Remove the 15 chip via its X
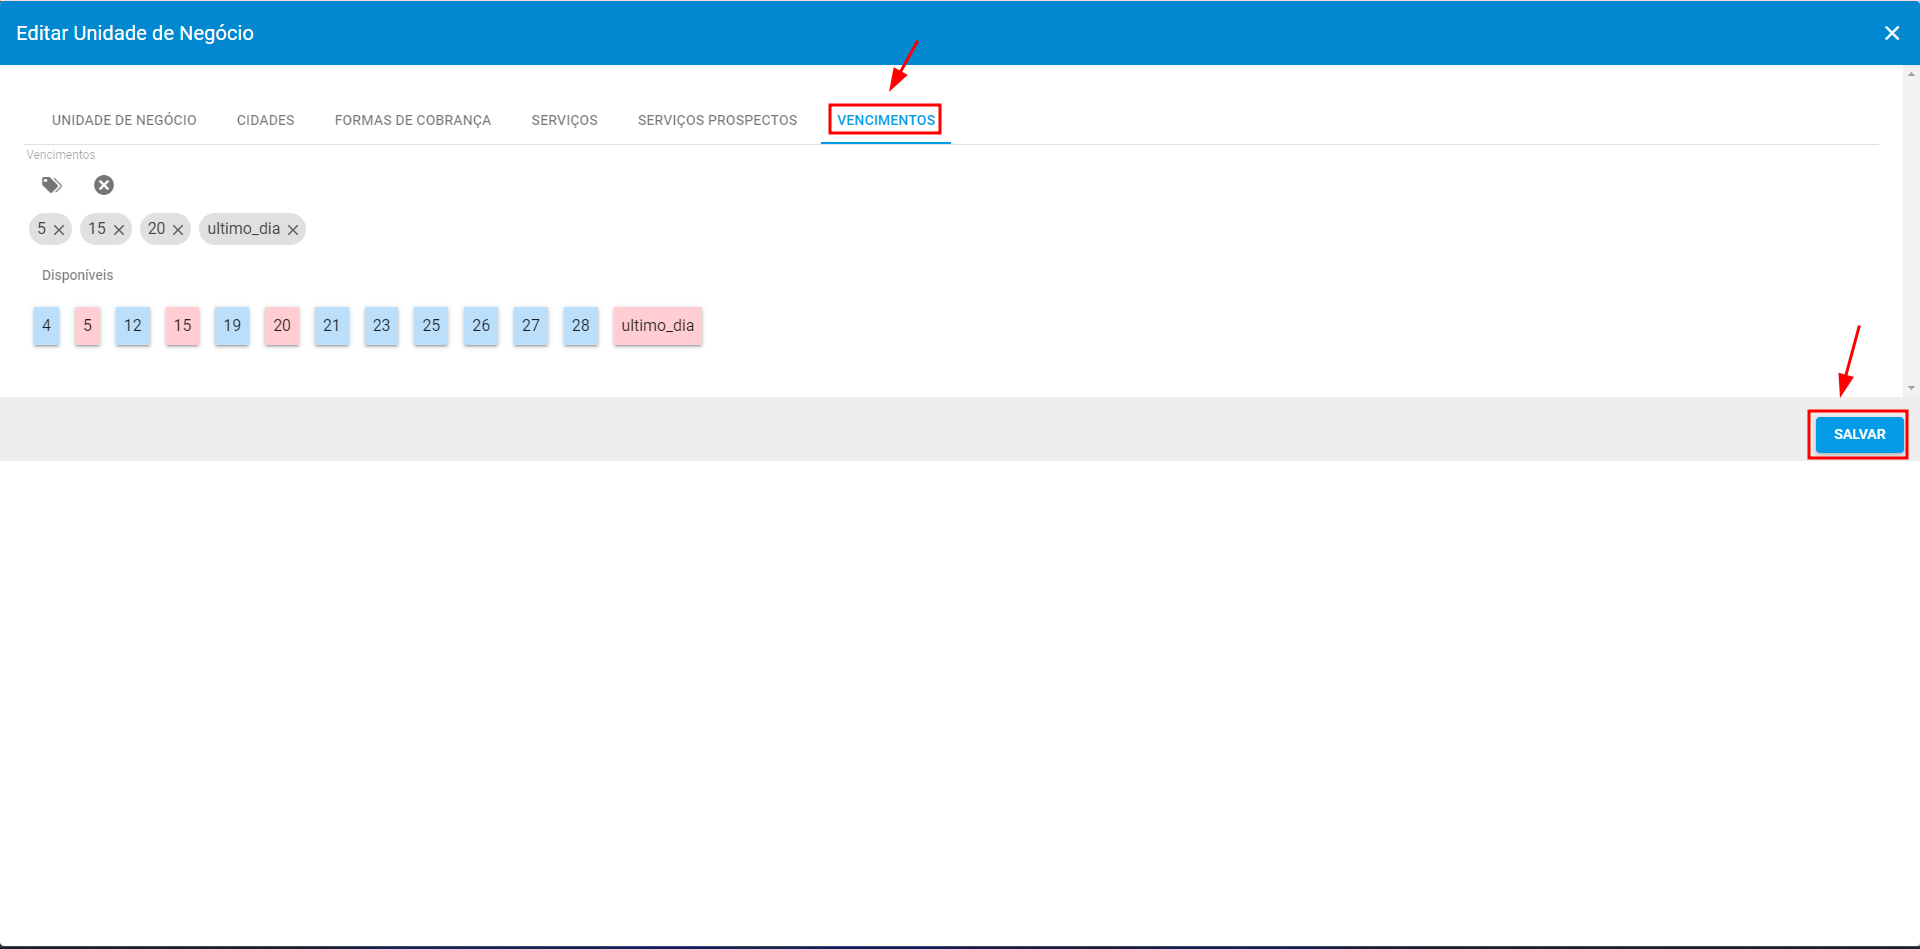 [119, 230]
